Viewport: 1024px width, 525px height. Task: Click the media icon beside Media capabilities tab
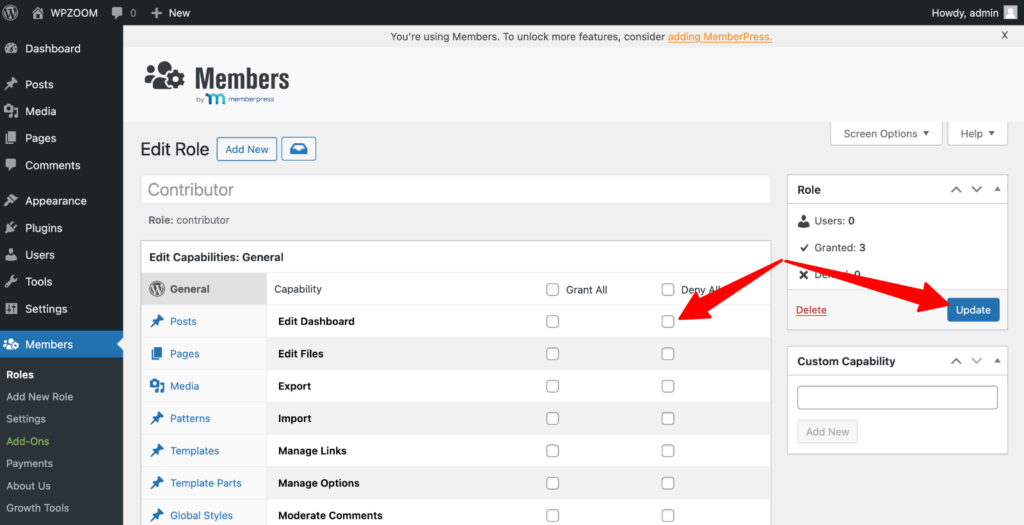point(157,386)
